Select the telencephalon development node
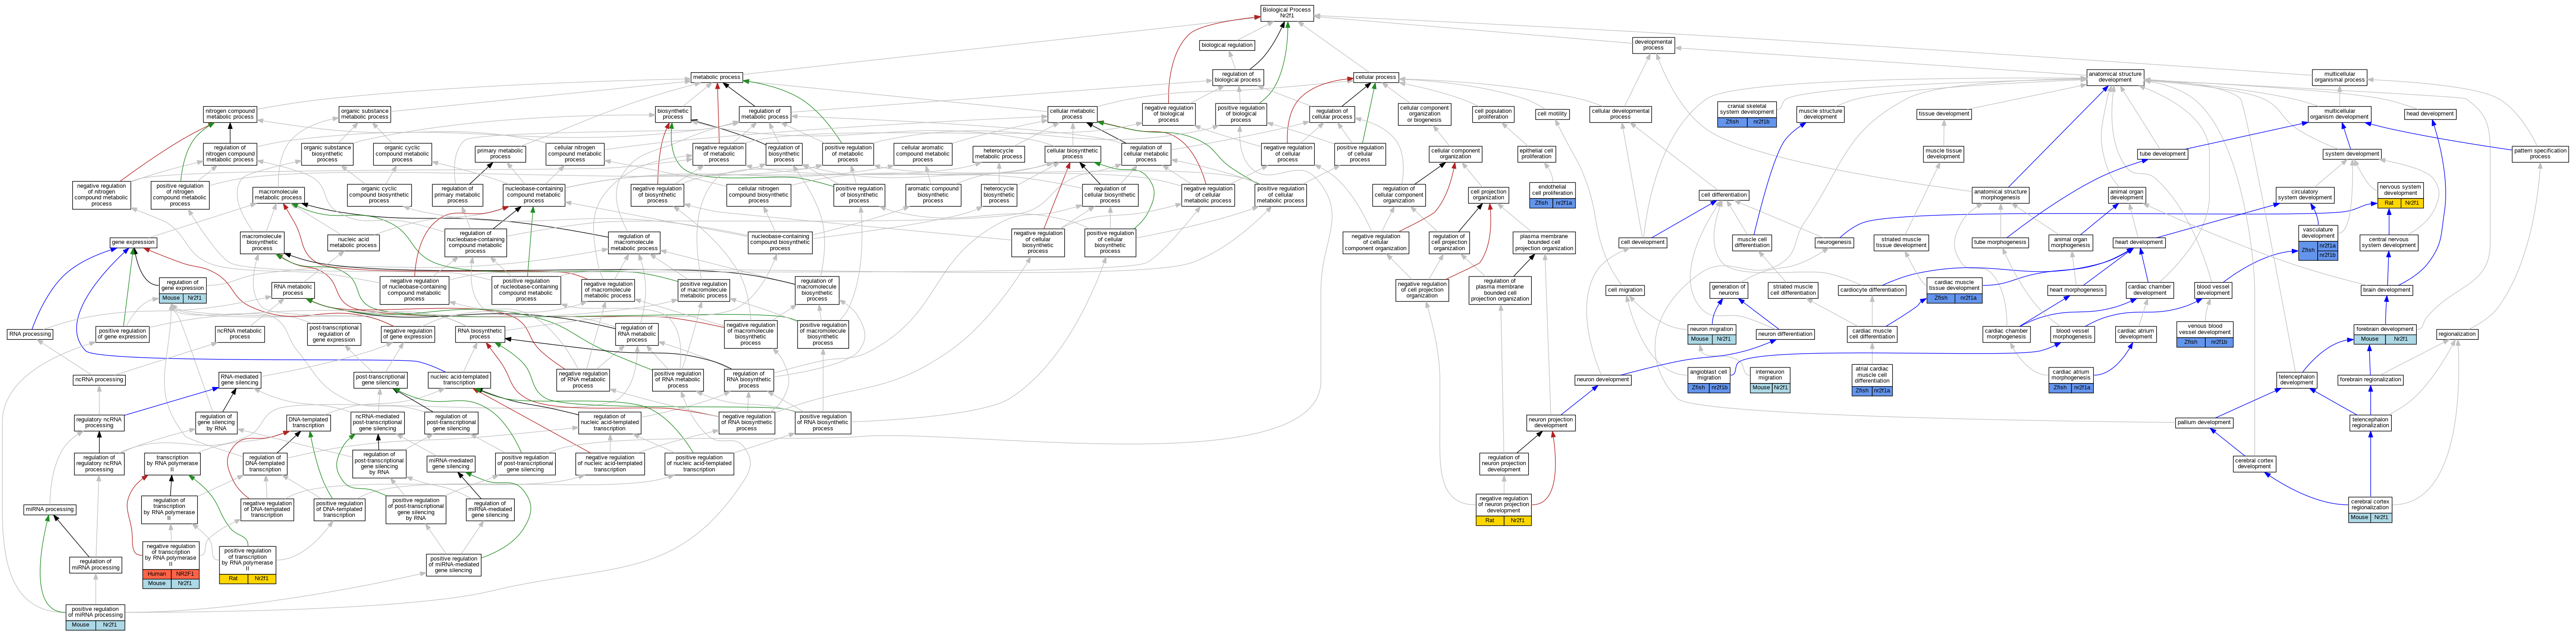The height and width of the screenshot is (635, 2576). (x=2297, y=380)
